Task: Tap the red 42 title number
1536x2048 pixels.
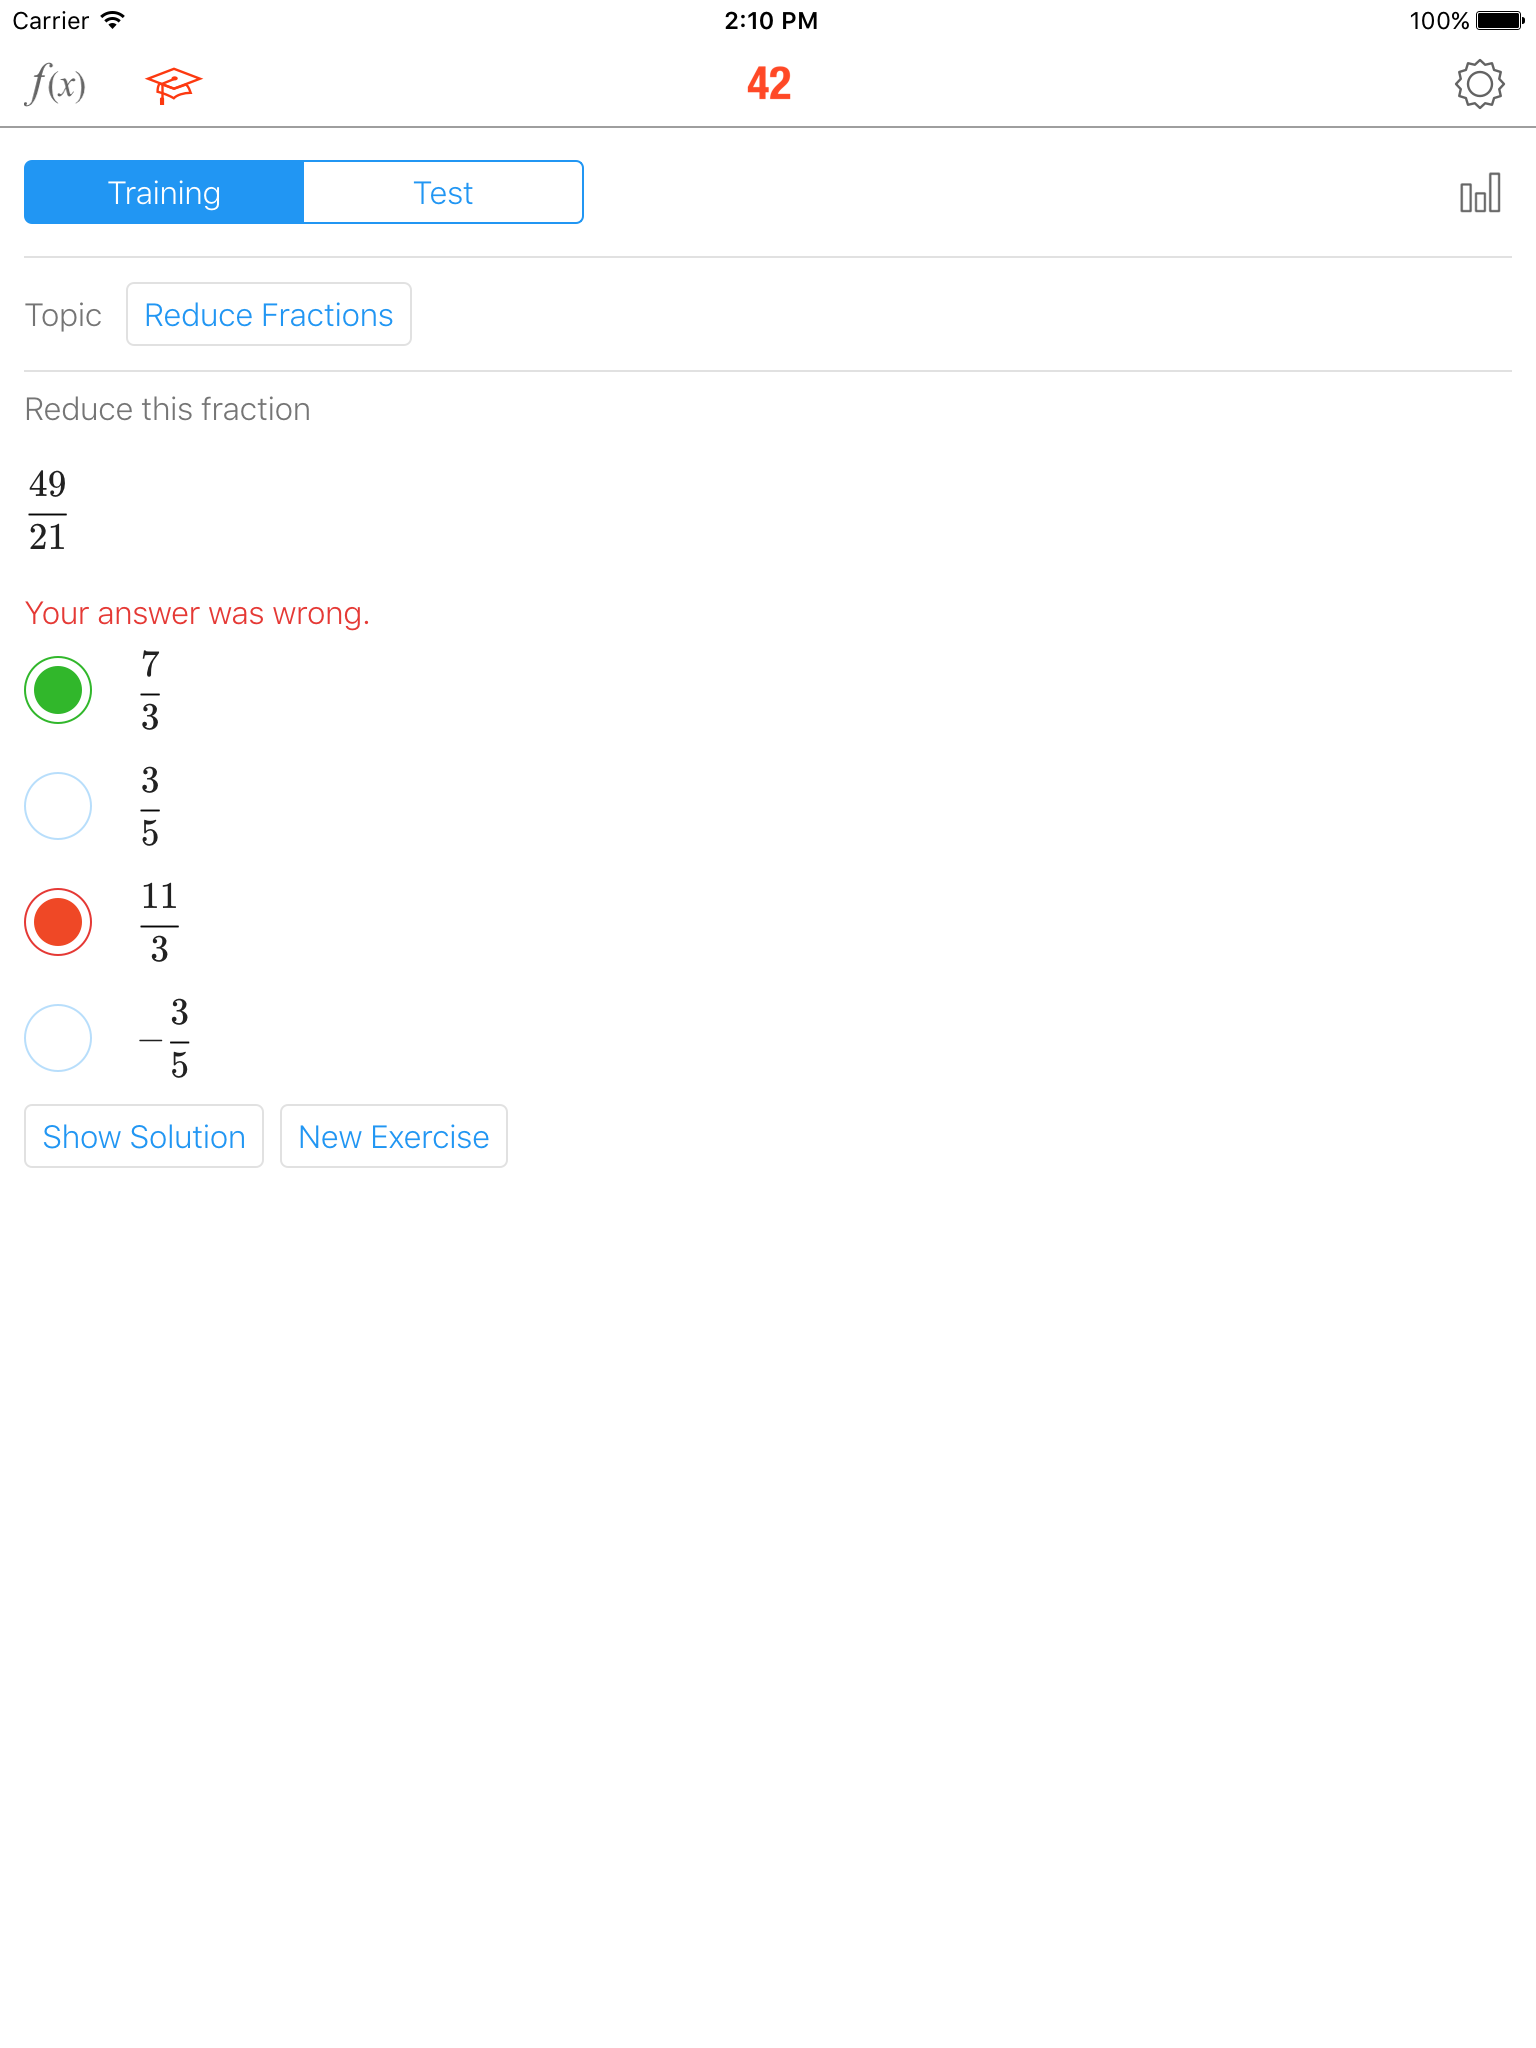Action: [x=769, y=84]
